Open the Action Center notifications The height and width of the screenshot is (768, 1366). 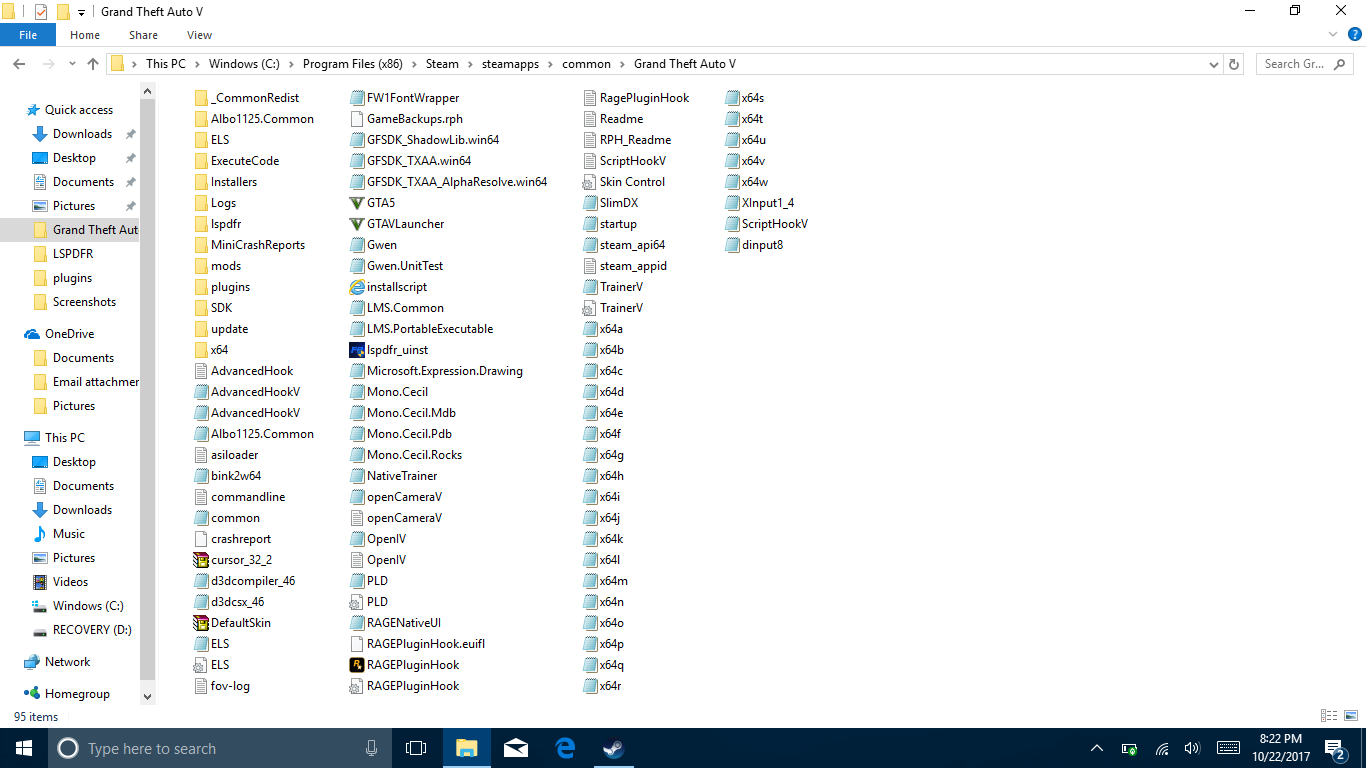point(1334,748)
